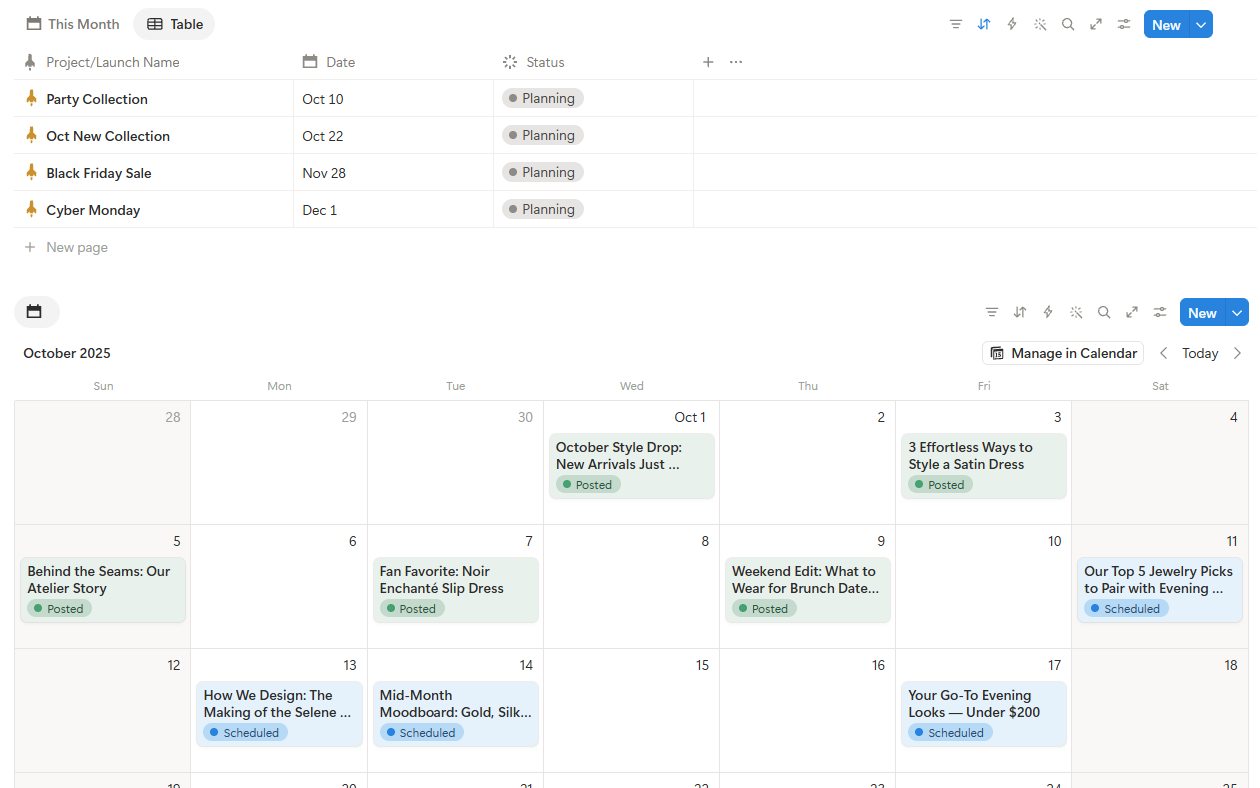
Task: Click New button in table toolbar
Action: point(1166,25)
